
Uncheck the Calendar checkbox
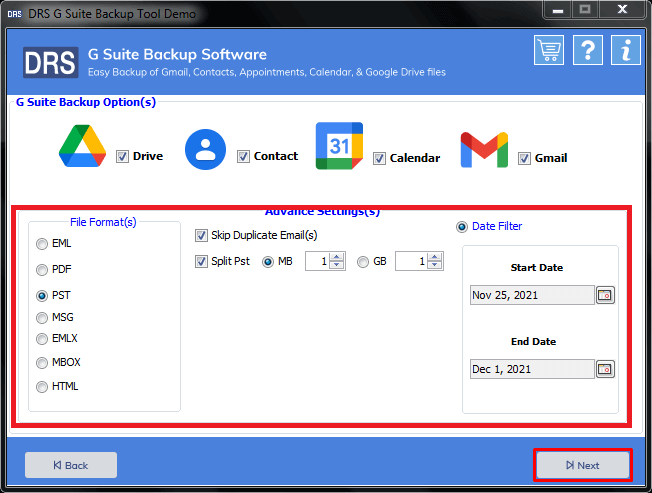click(x=379, y=158)
